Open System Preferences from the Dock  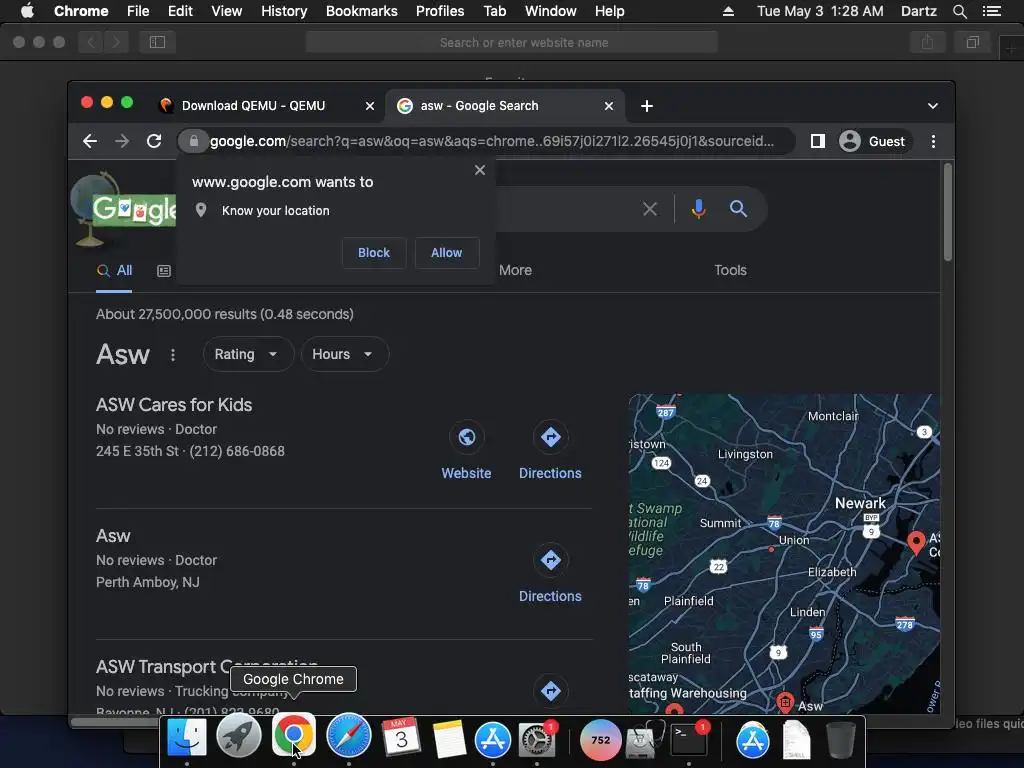click(x=537, y=739)
